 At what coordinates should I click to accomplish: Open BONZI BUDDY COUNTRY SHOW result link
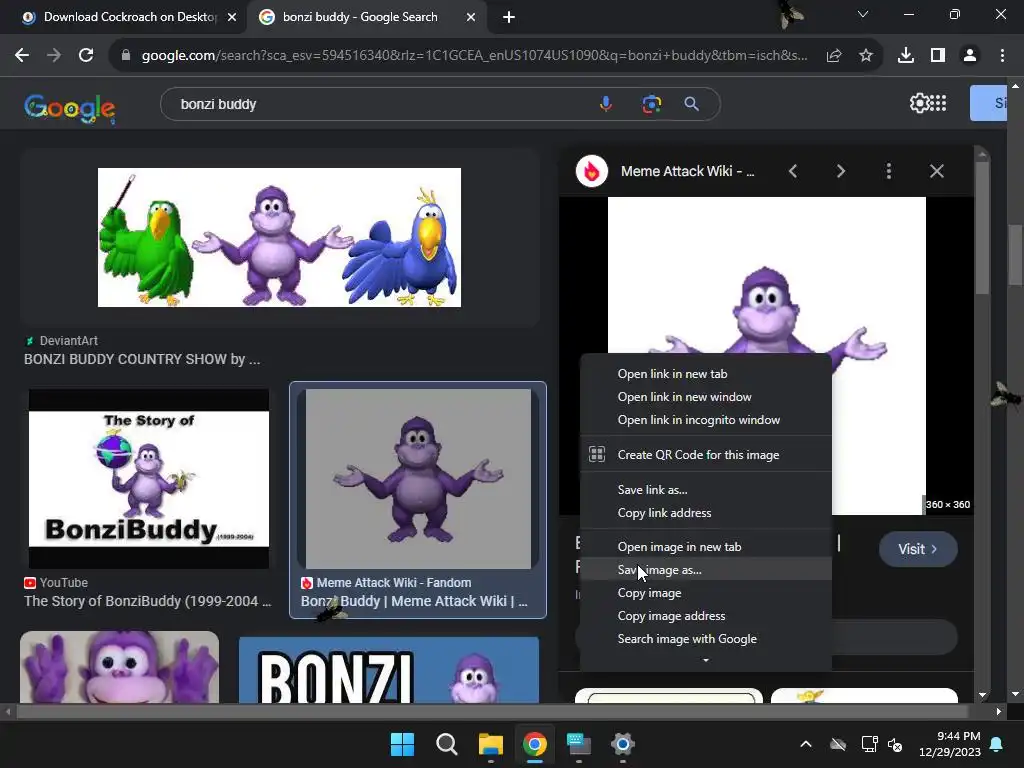coord(142,359)
